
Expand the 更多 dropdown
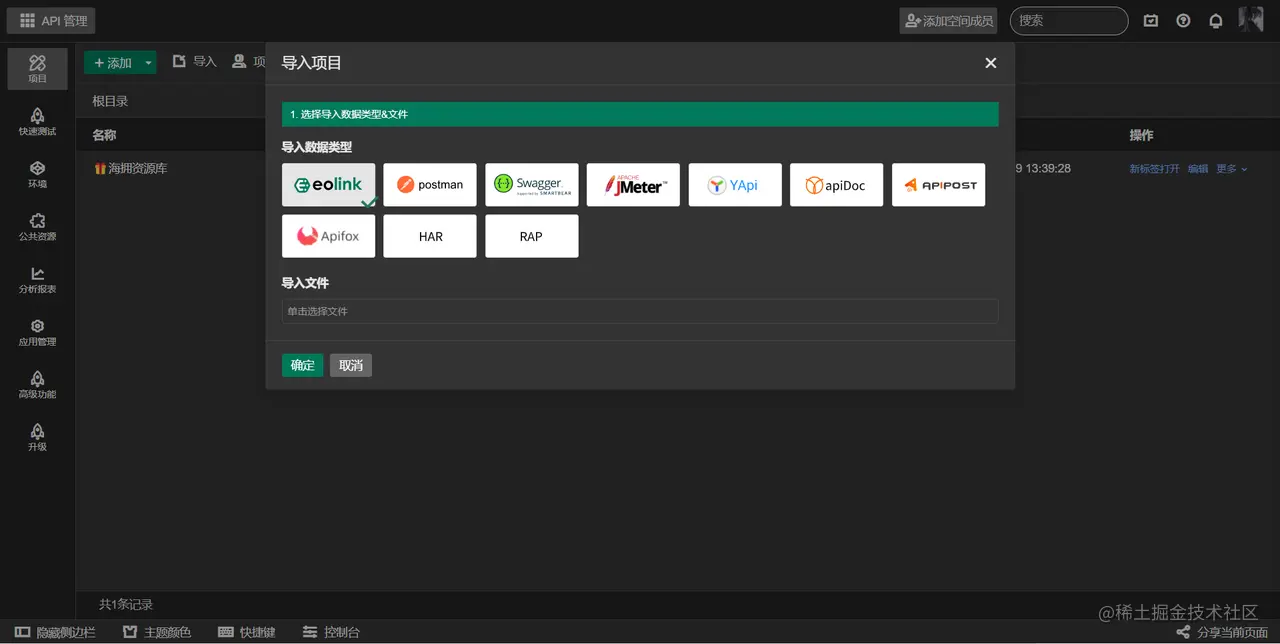(x=1231, y=169)
